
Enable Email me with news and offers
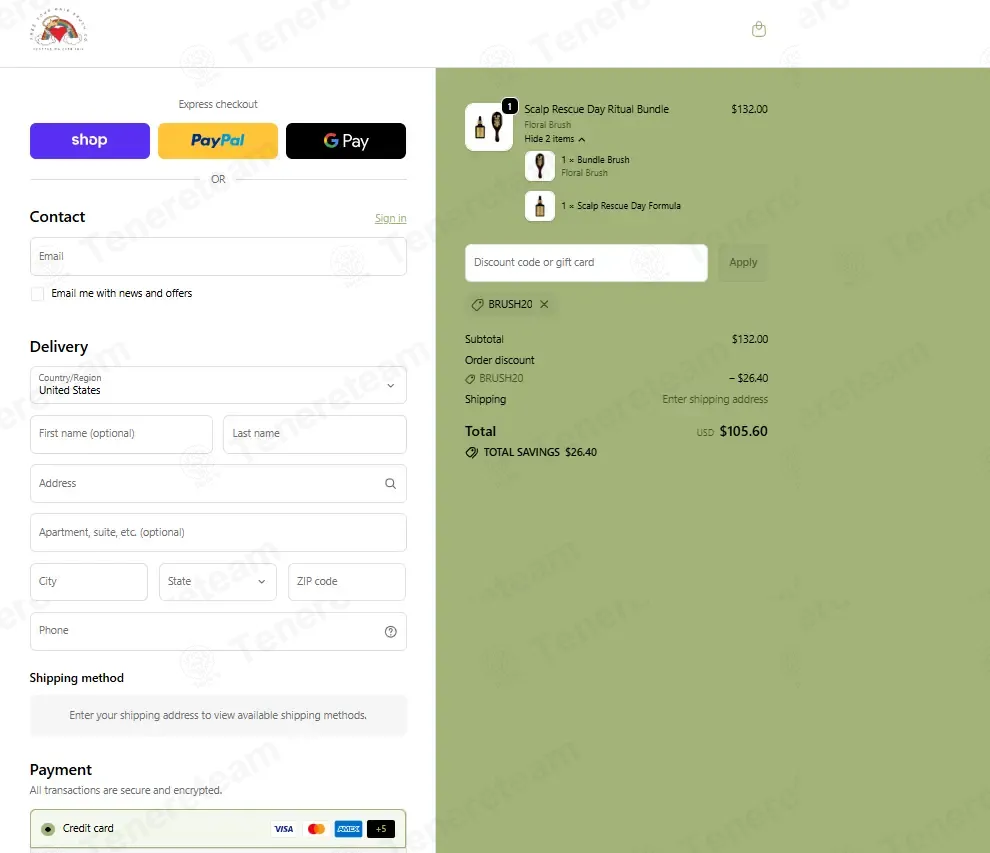click(x=37, y=294)
